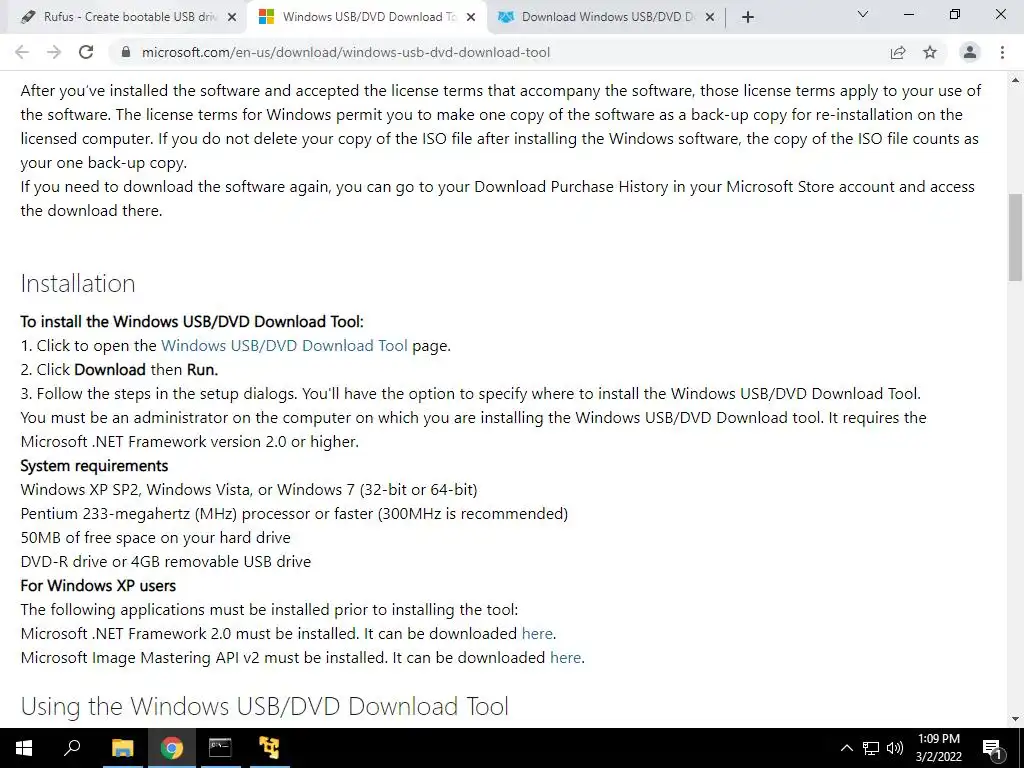Open the Windows USB/DVD Download Tool link
Viewport: 1024px width, 768px height.
284,345
